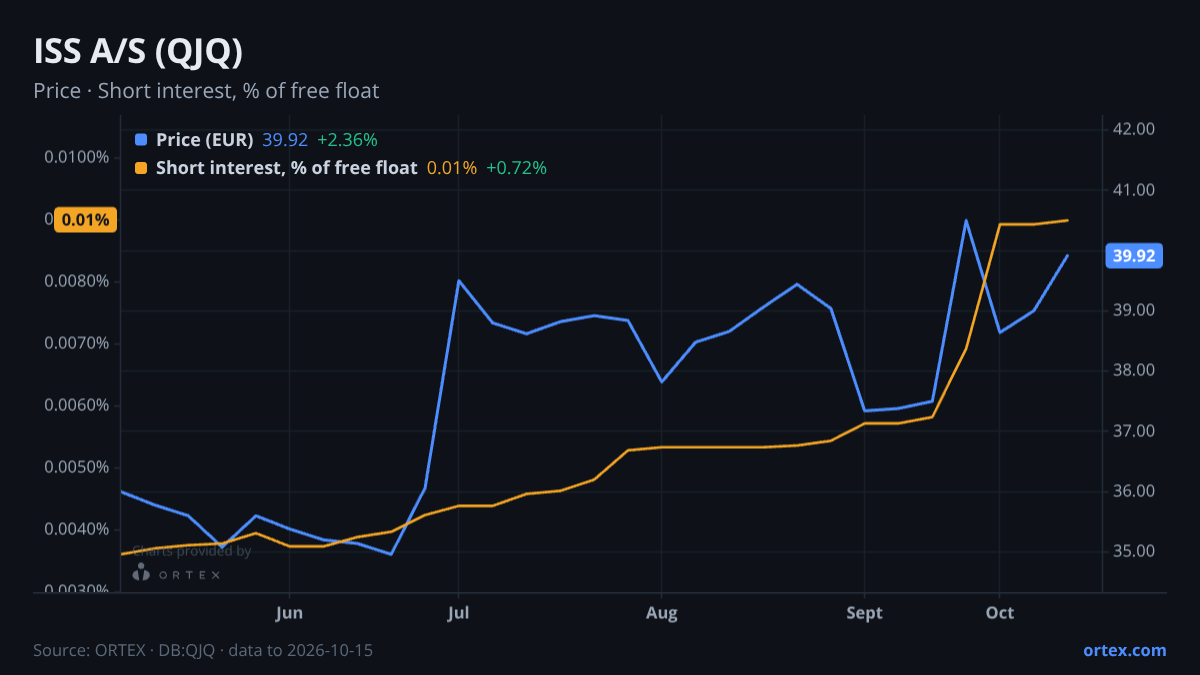Click the 0.01% short interest legend value
Image resolution: width=1200 pixels, height=675 pixels.
[x=452, y=168]
